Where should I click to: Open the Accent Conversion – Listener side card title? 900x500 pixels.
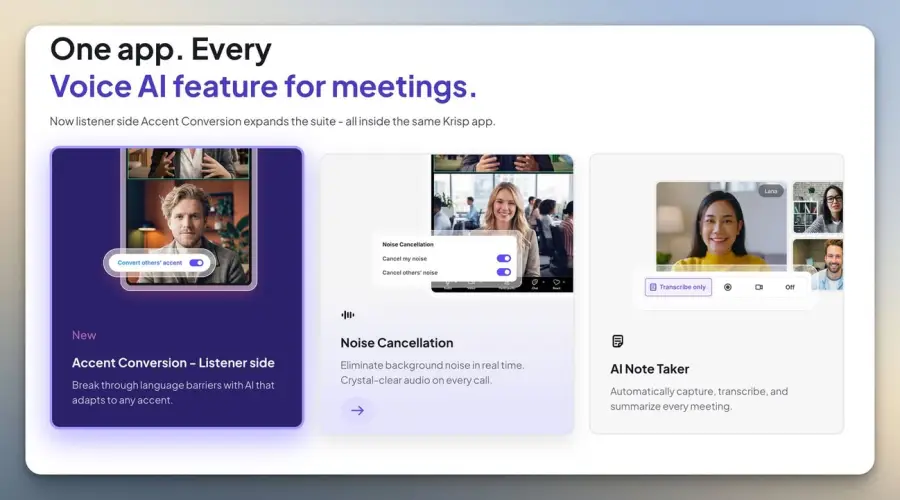tap(173, 363)
